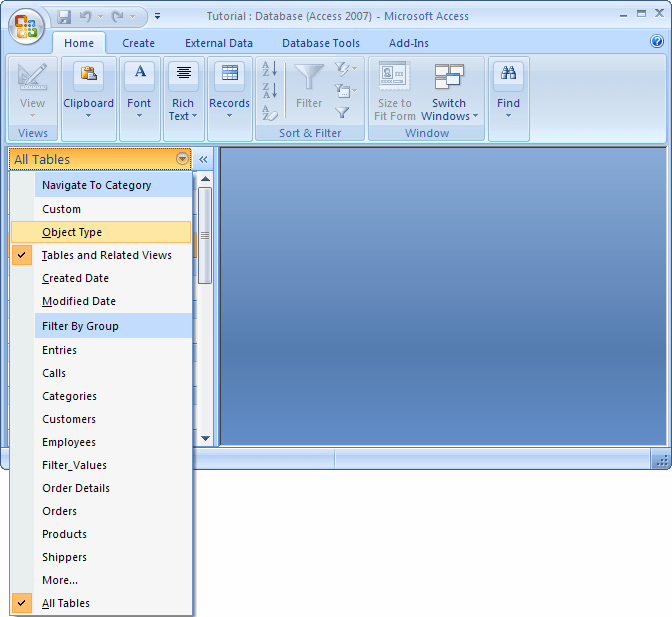Filter by the Calls group
The image size is (672, 617).
click(101, 373)
